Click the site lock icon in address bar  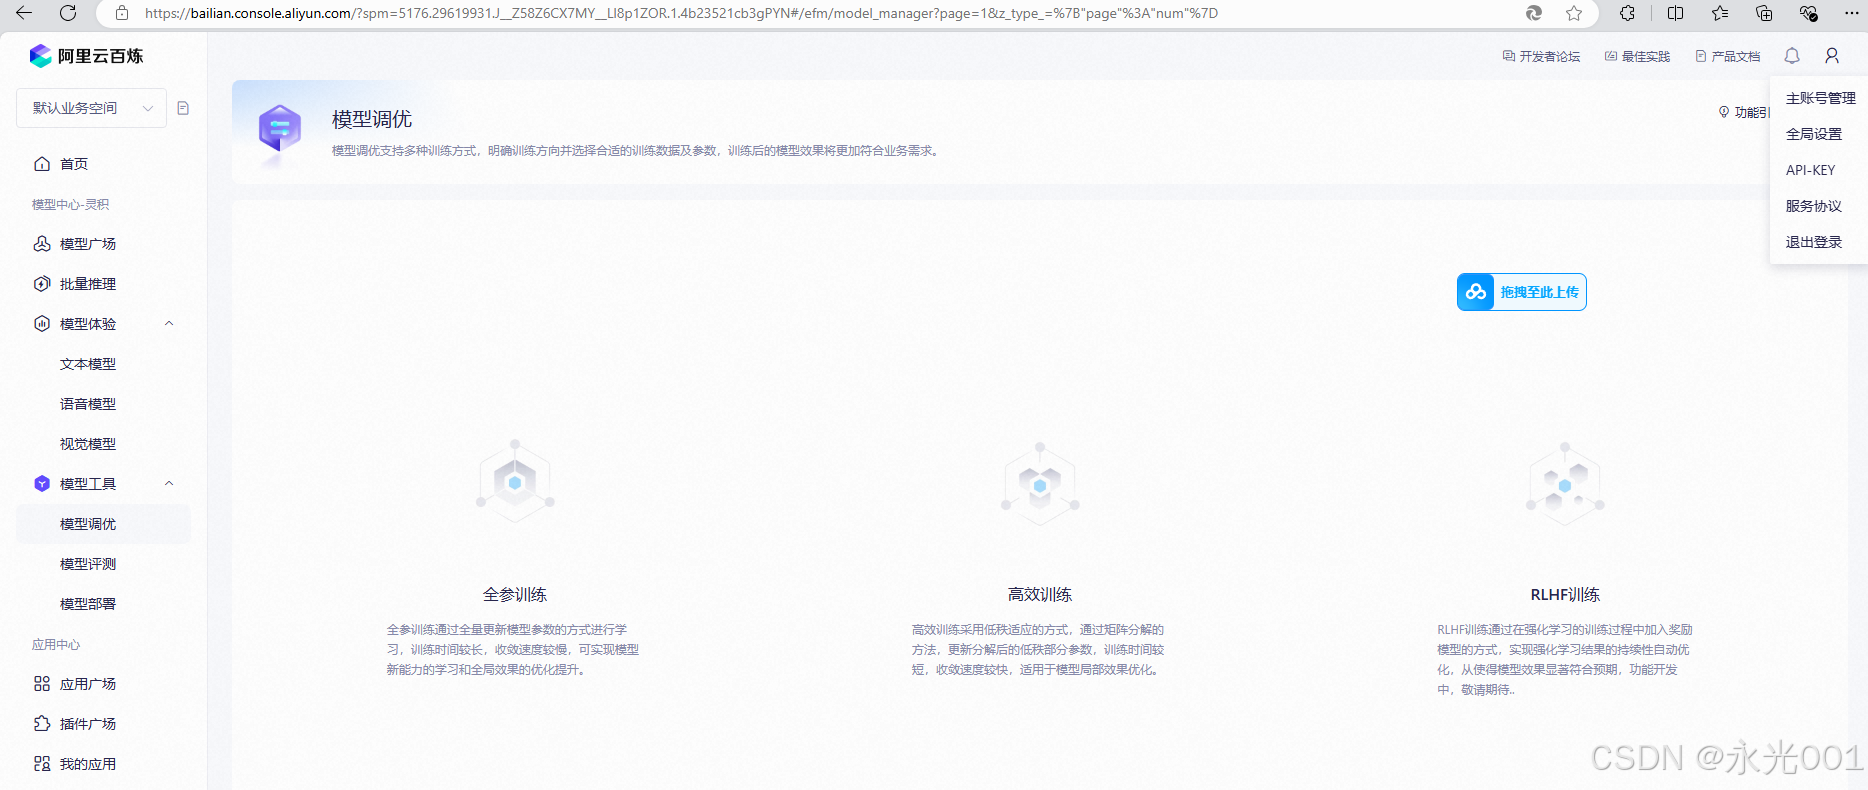click(122, 13)
